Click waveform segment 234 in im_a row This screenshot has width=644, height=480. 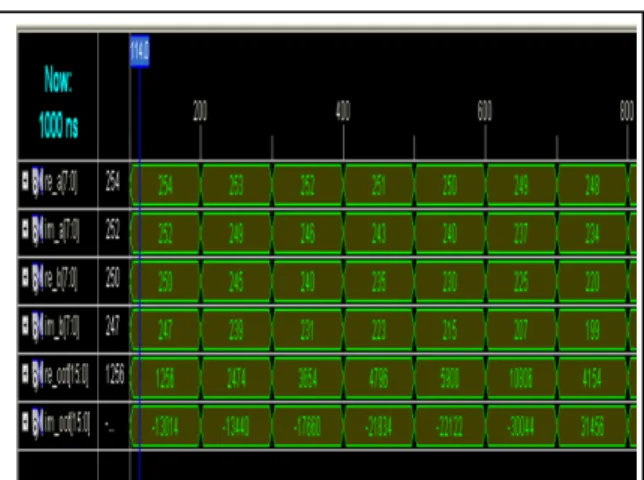click(x=592, y=233)
